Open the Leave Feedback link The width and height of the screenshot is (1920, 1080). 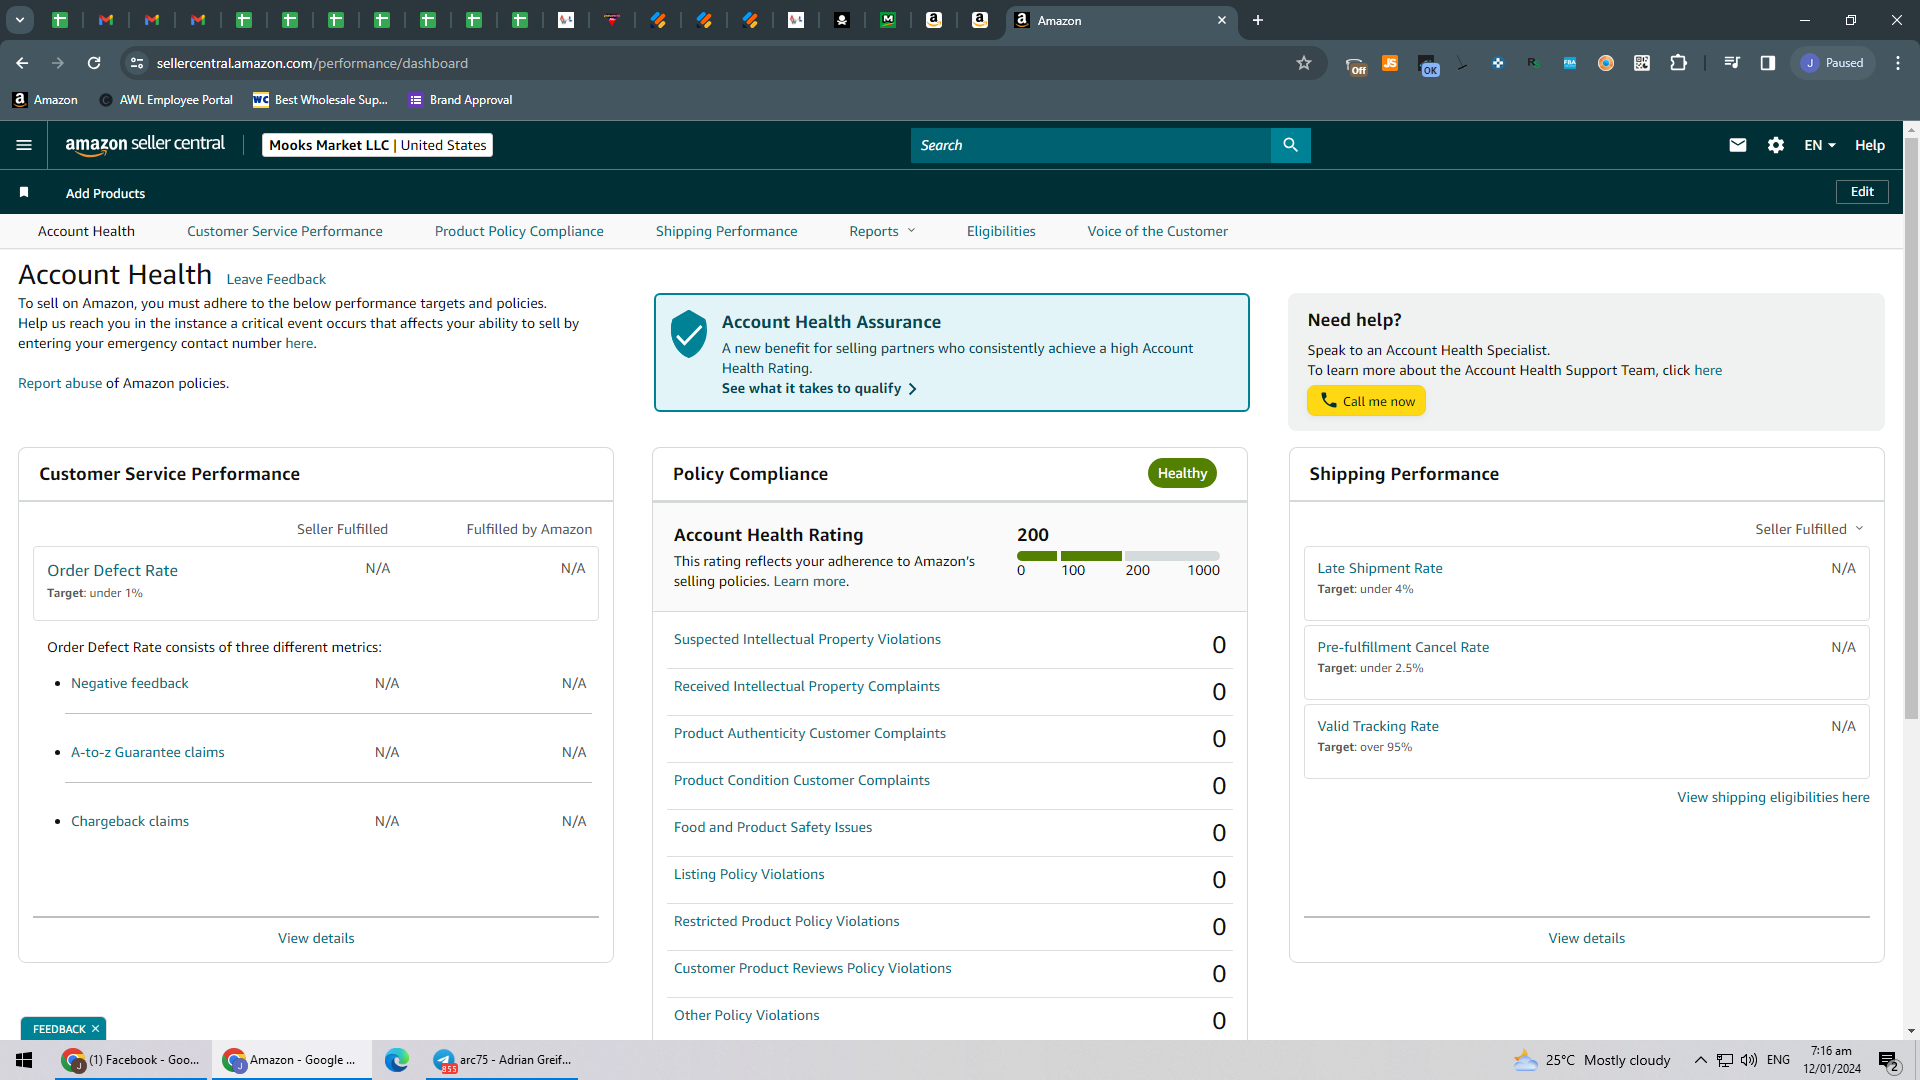[276, 279]
